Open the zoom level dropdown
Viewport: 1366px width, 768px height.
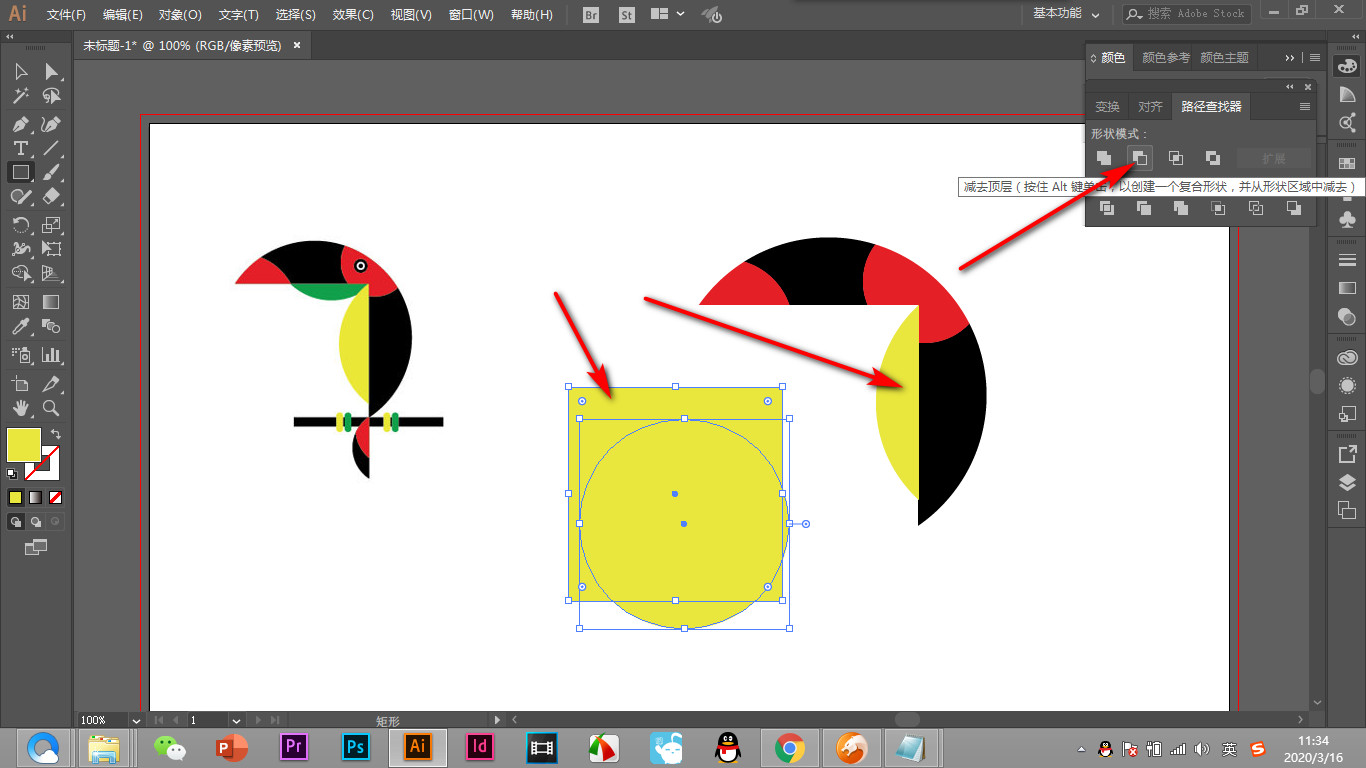135,720
